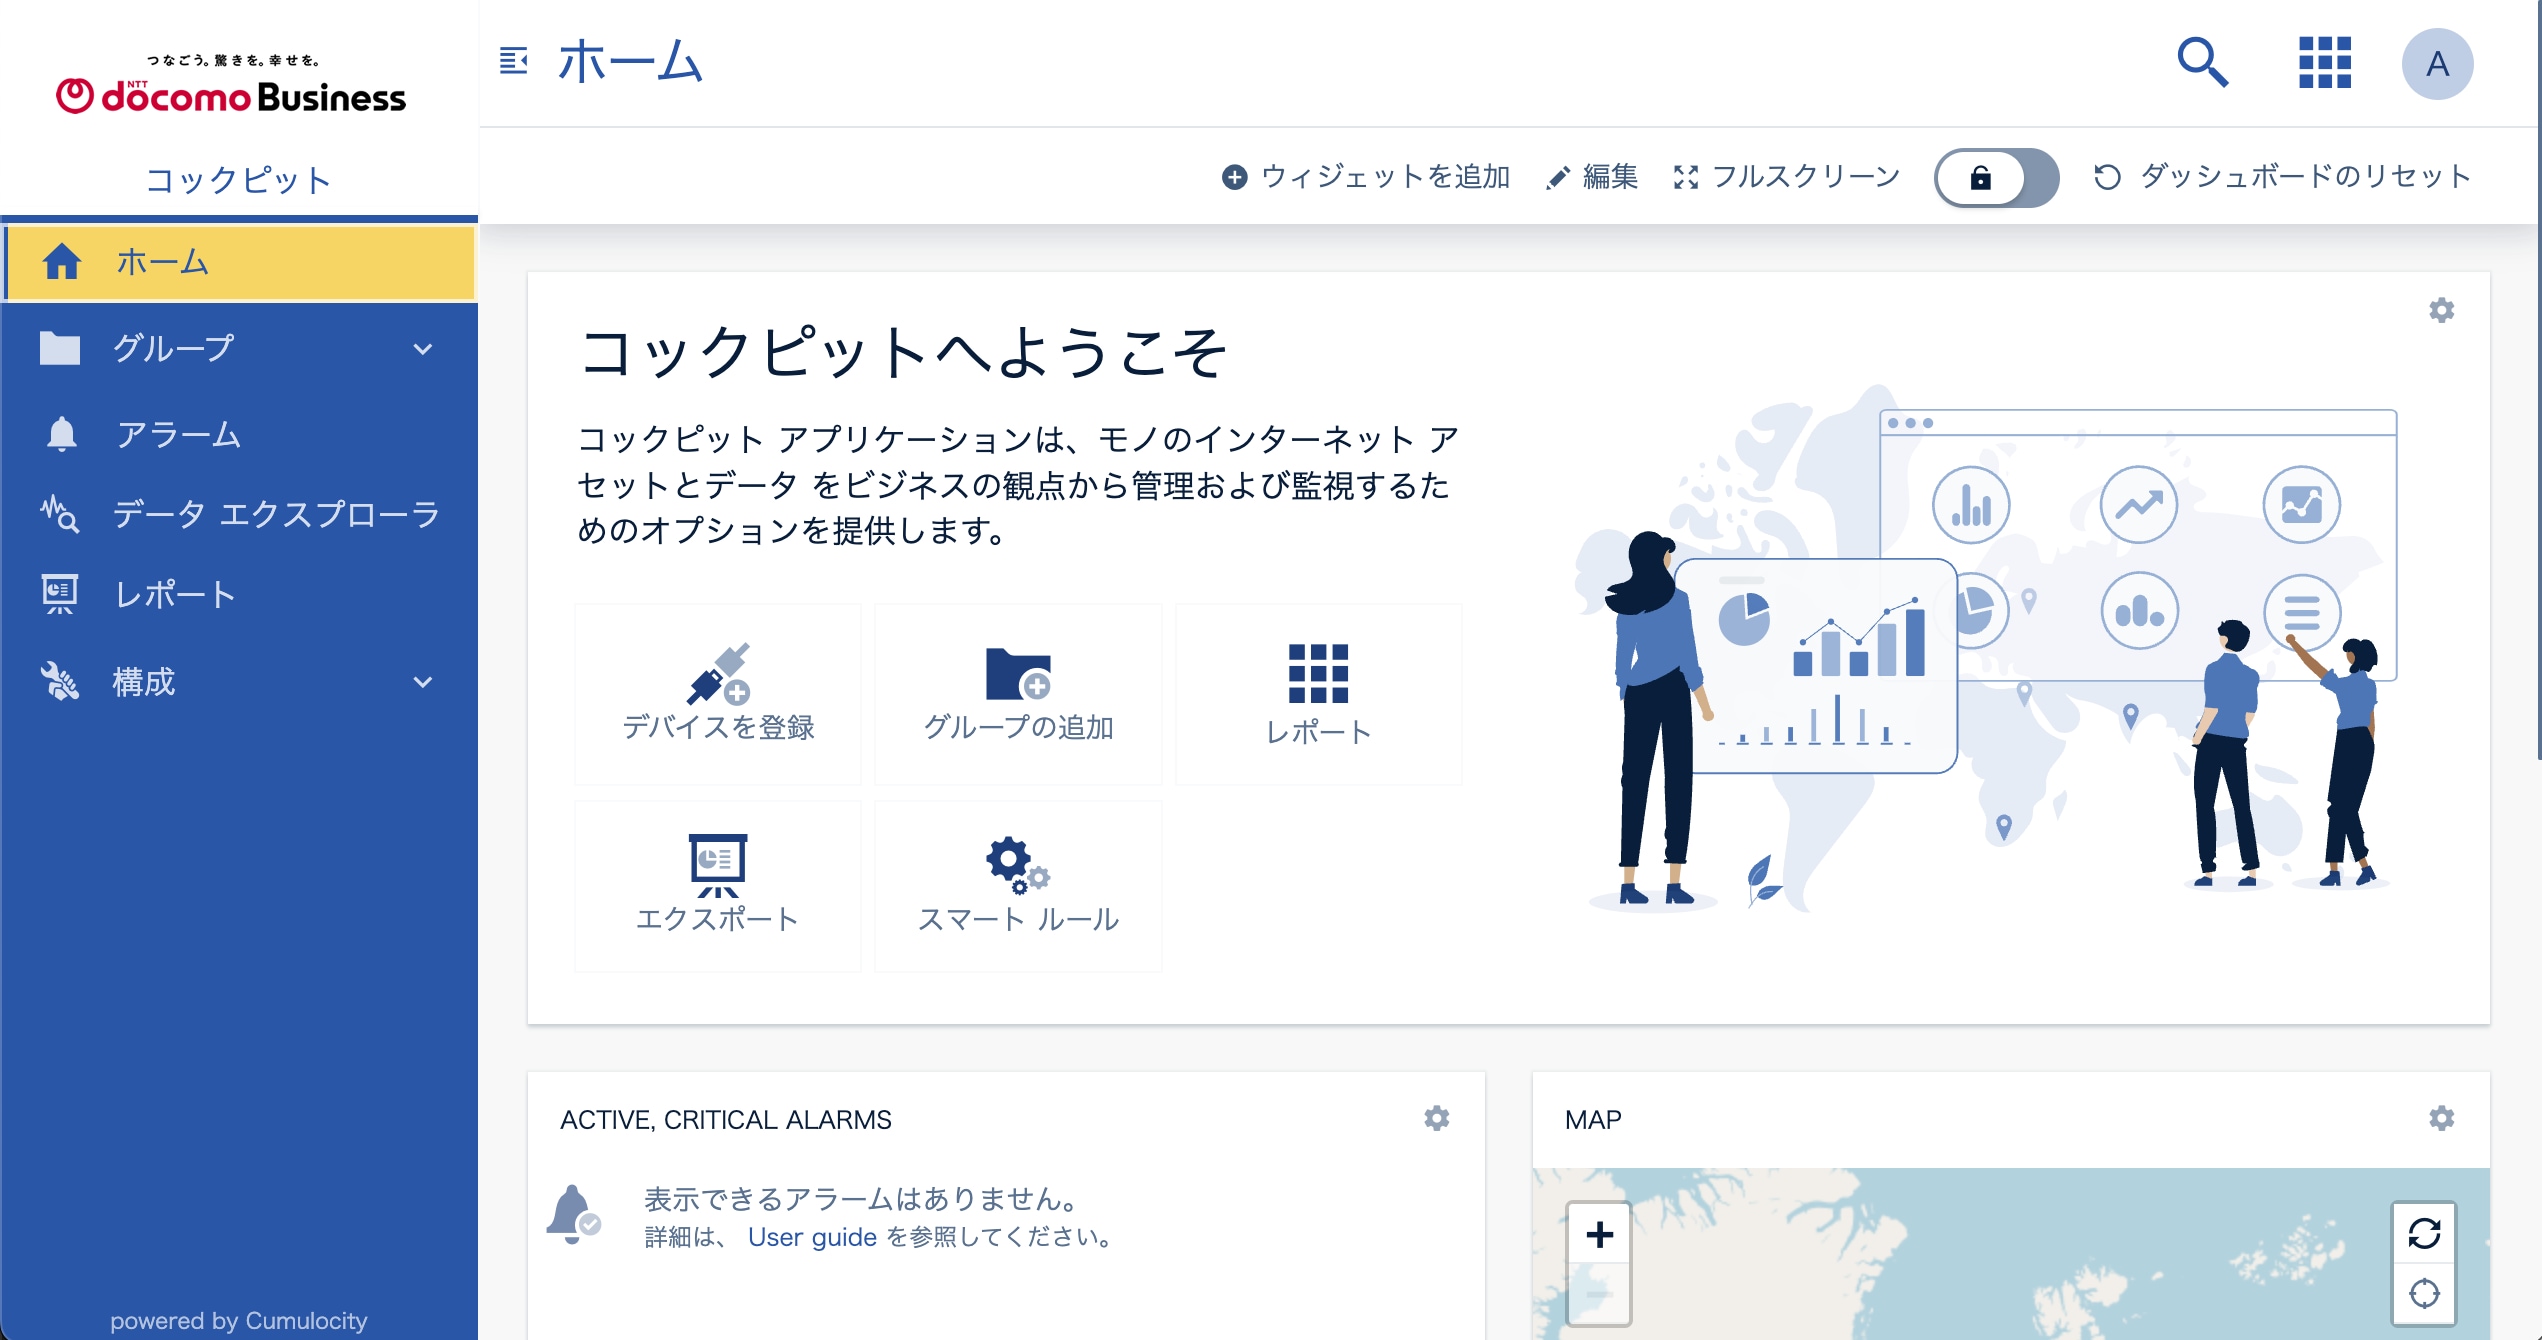The height and width of the screenshot is (1340, 2542).
Task: Click "powered by Cumulocity" footer text
Action: coord(239,1321)
